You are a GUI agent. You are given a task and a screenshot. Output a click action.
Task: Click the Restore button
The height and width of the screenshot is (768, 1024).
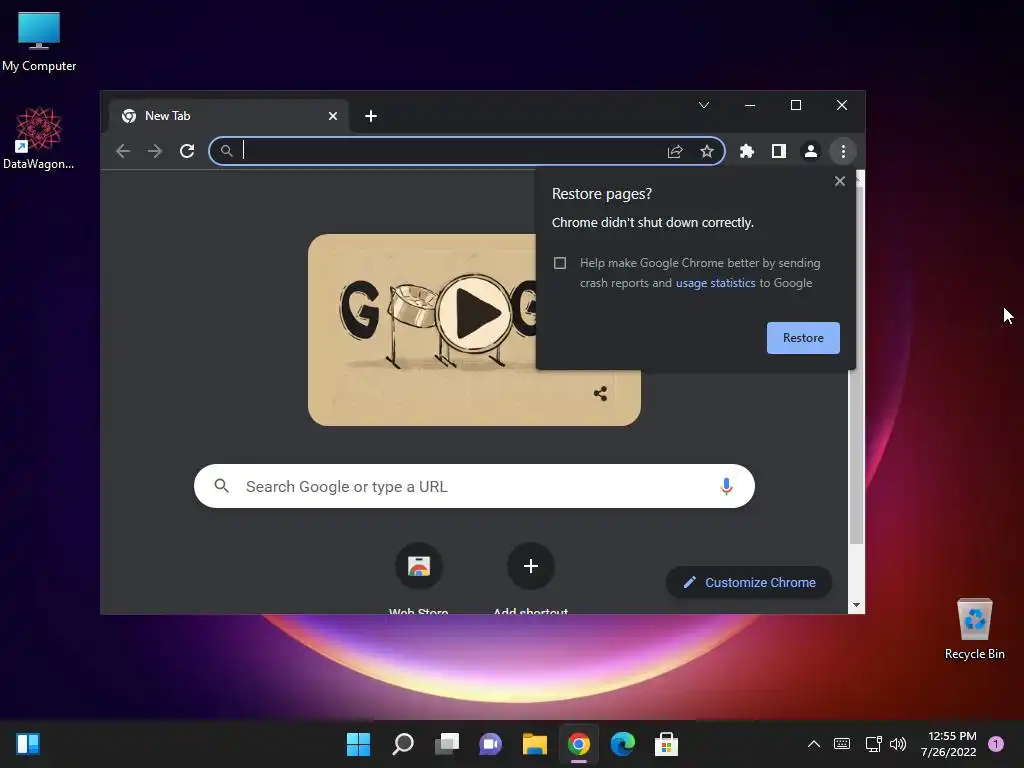pyautogui.click(x=803, y=338)
